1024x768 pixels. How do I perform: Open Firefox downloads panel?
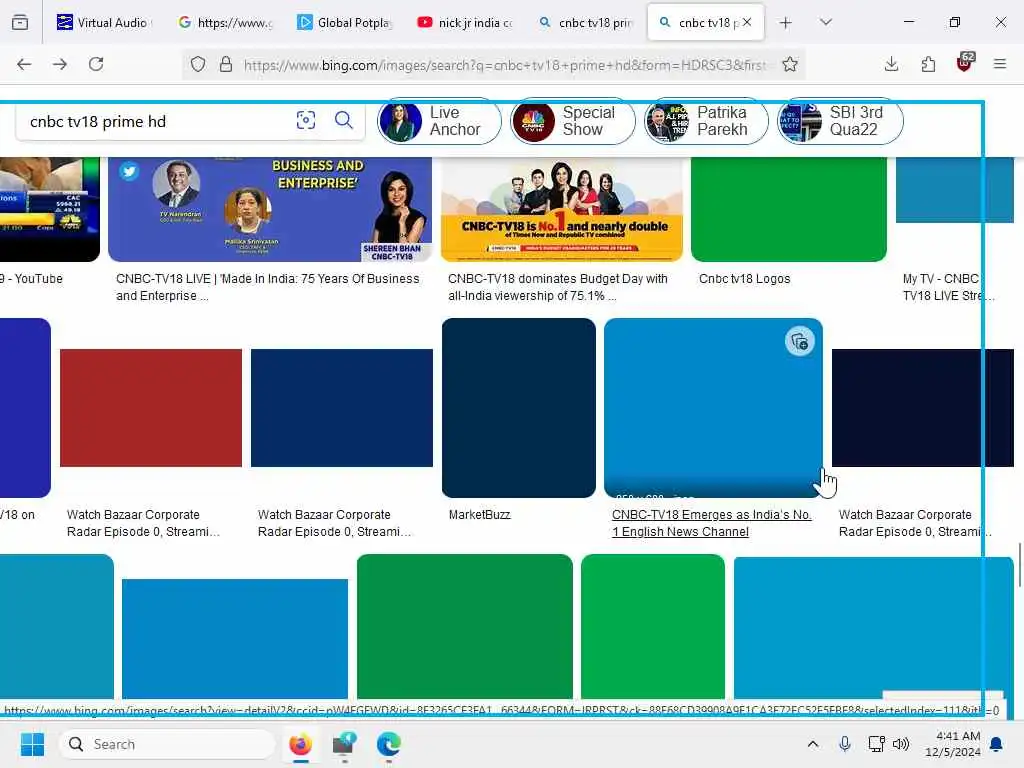[x=891, y=64]
